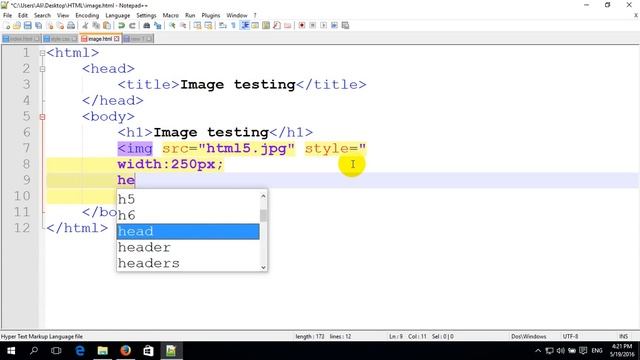Start macro recording with red record icon
Viewport: 640px width, 360px height.
(302, 25)
